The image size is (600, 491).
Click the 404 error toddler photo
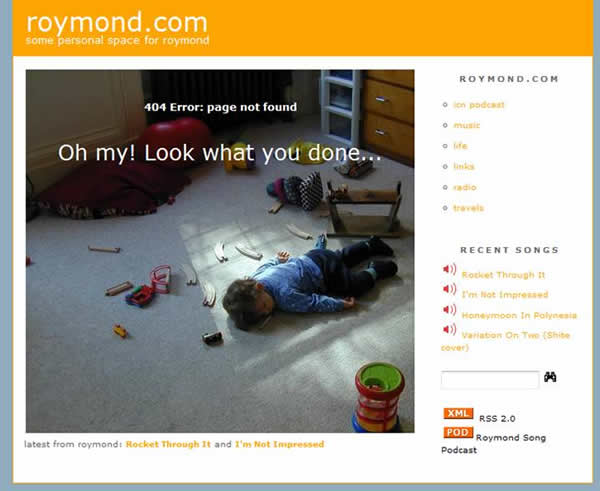point(220,251)
